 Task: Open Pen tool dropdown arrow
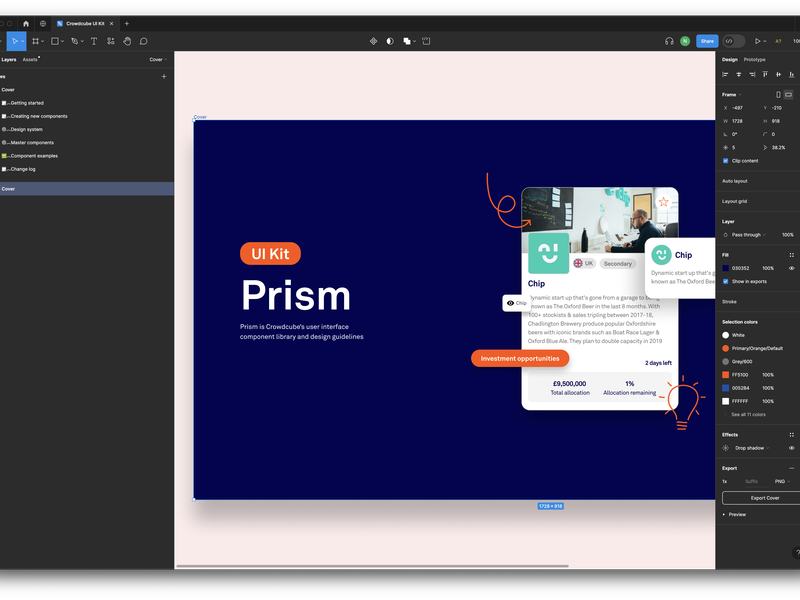tap(82, 41)
